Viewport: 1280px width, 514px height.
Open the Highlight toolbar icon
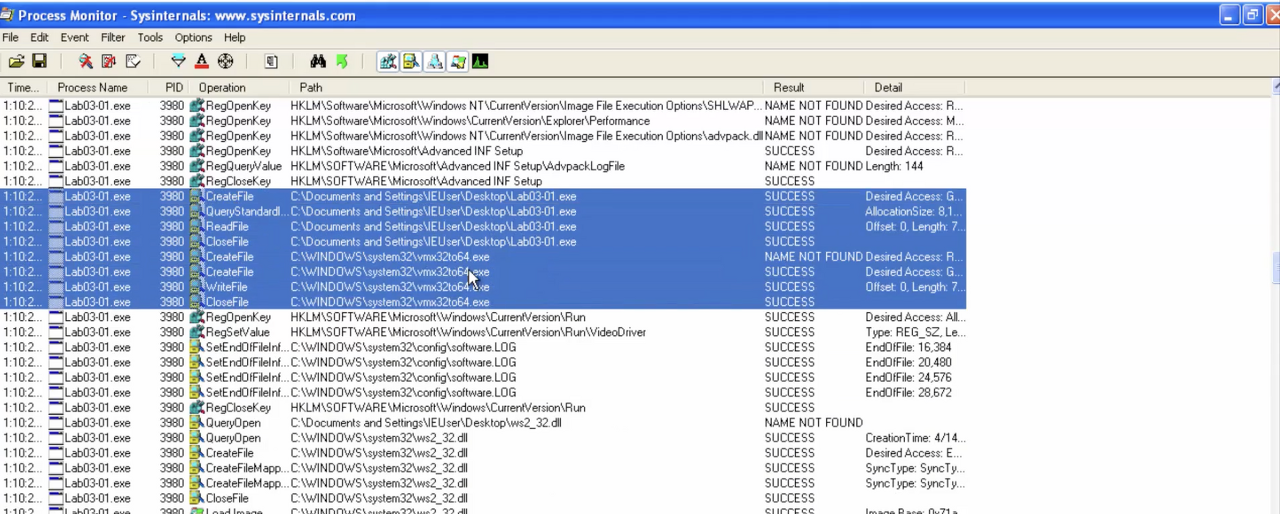point(201,61)
